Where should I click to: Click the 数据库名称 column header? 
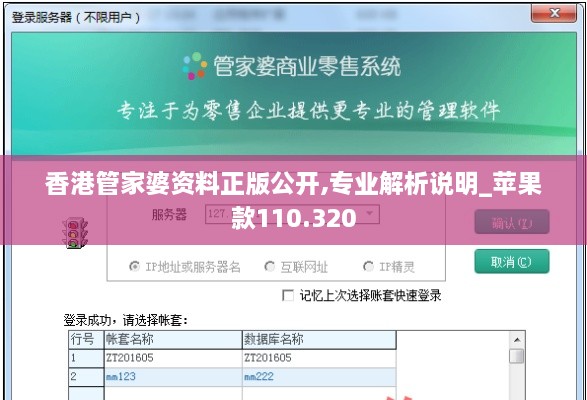[319, 339]
